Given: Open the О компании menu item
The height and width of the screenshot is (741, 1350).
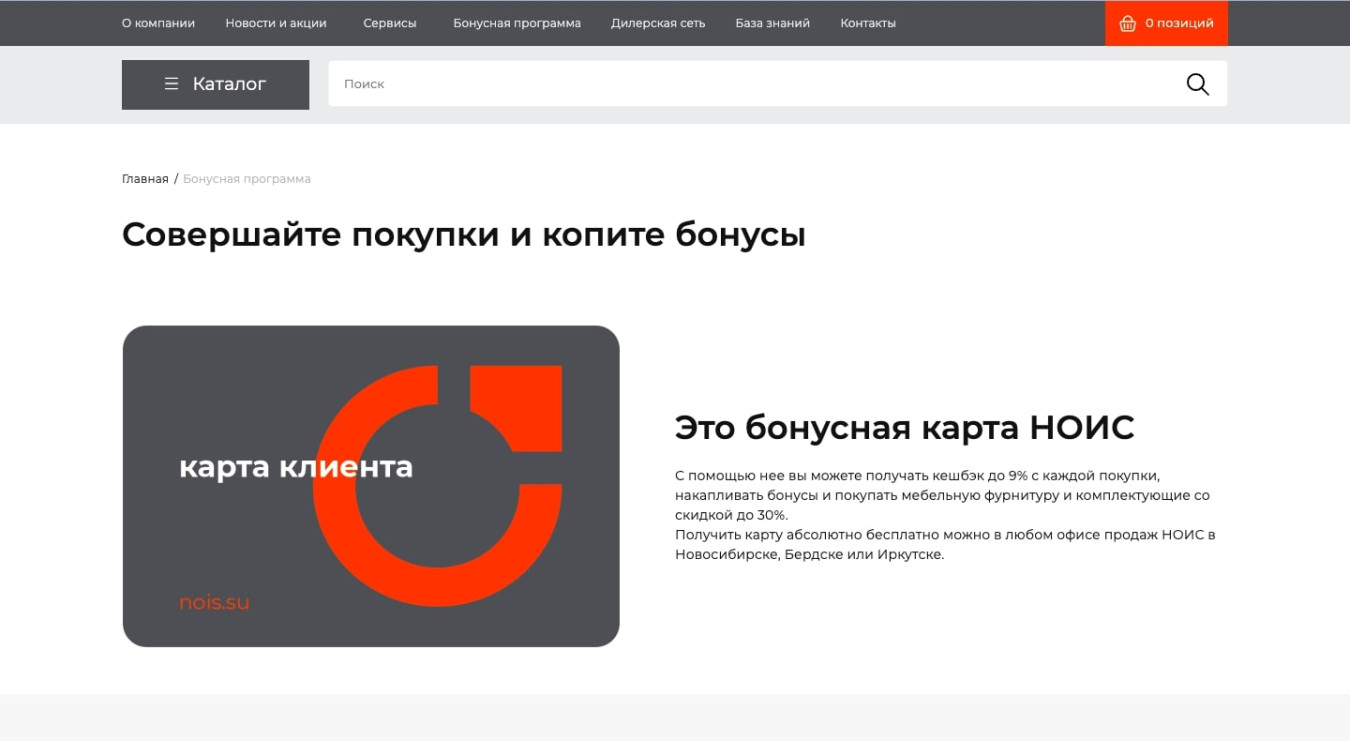Looking at the screenshot, I should pyautogui.click(x=158, y=23).
